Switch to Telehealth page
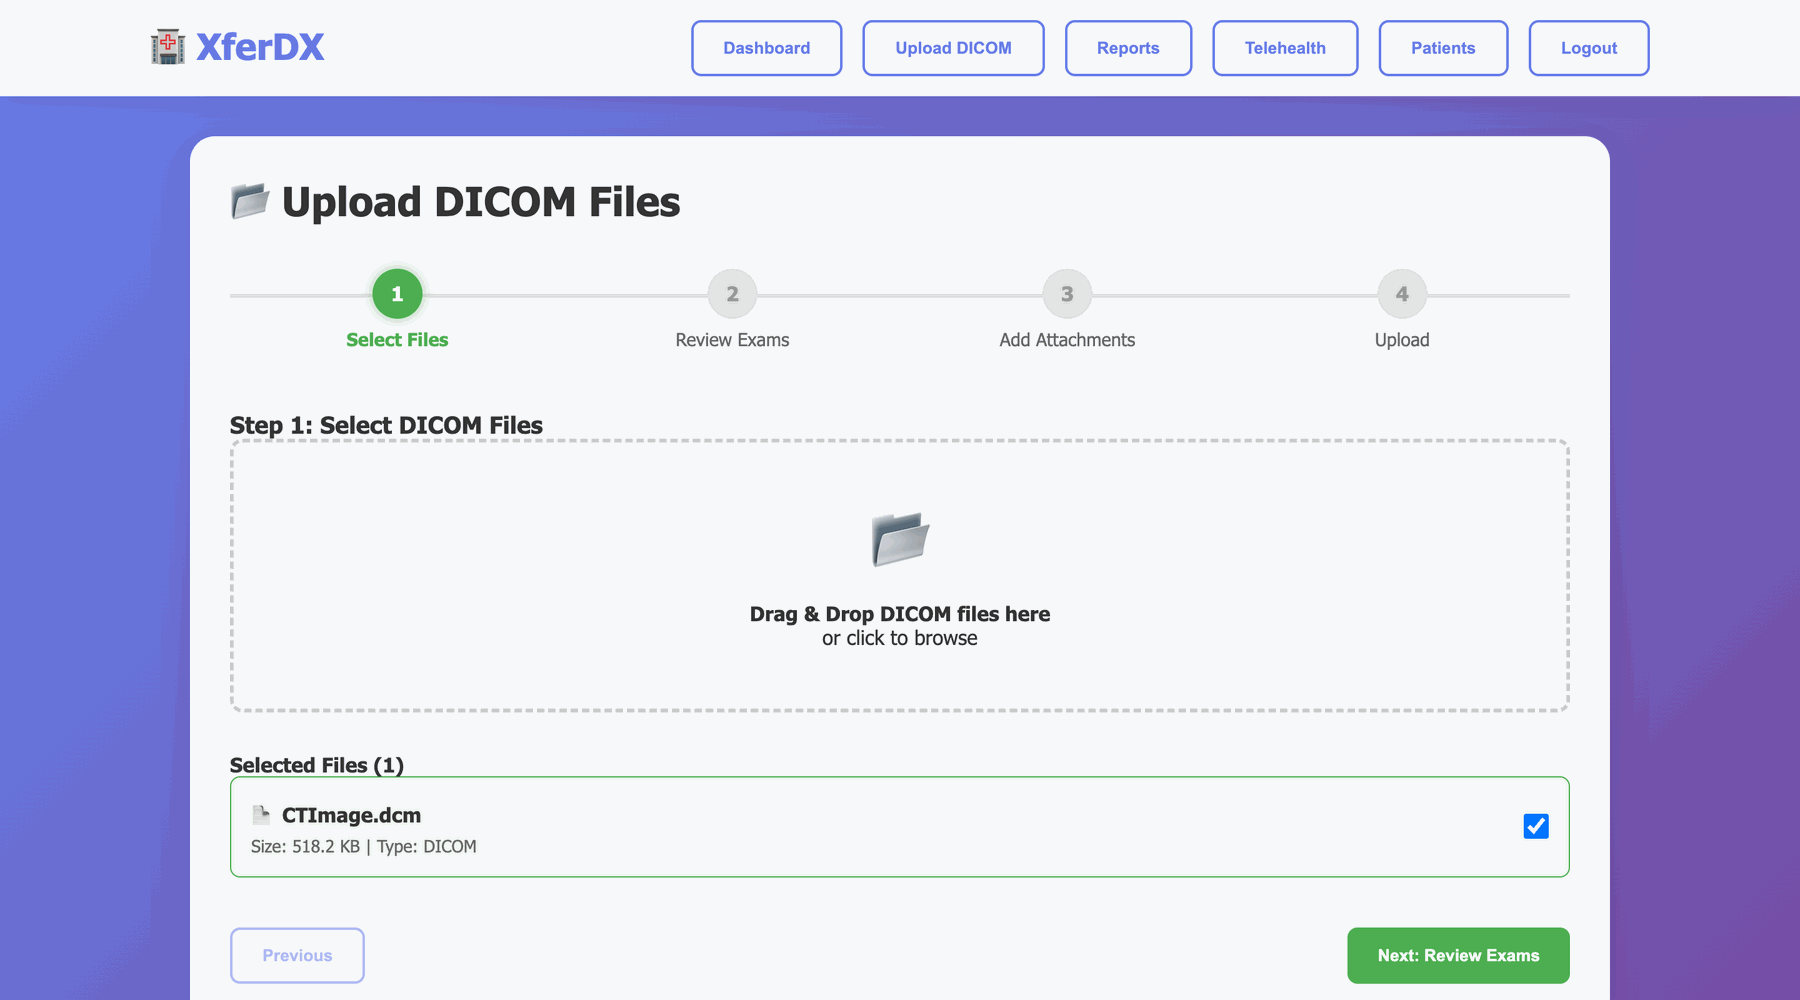This screenshot has width=1800, height=1000. [x=1285, y=48]
